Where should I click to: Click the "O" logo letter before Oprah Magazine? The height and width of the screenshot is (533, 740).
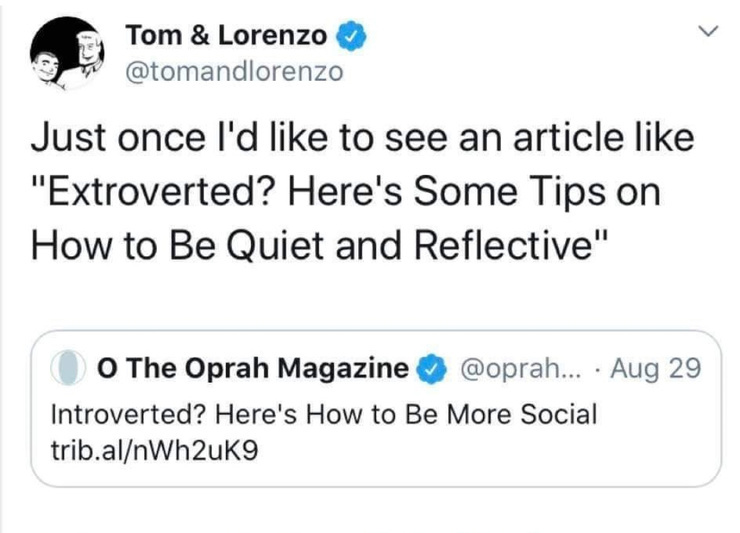point(106,368)
